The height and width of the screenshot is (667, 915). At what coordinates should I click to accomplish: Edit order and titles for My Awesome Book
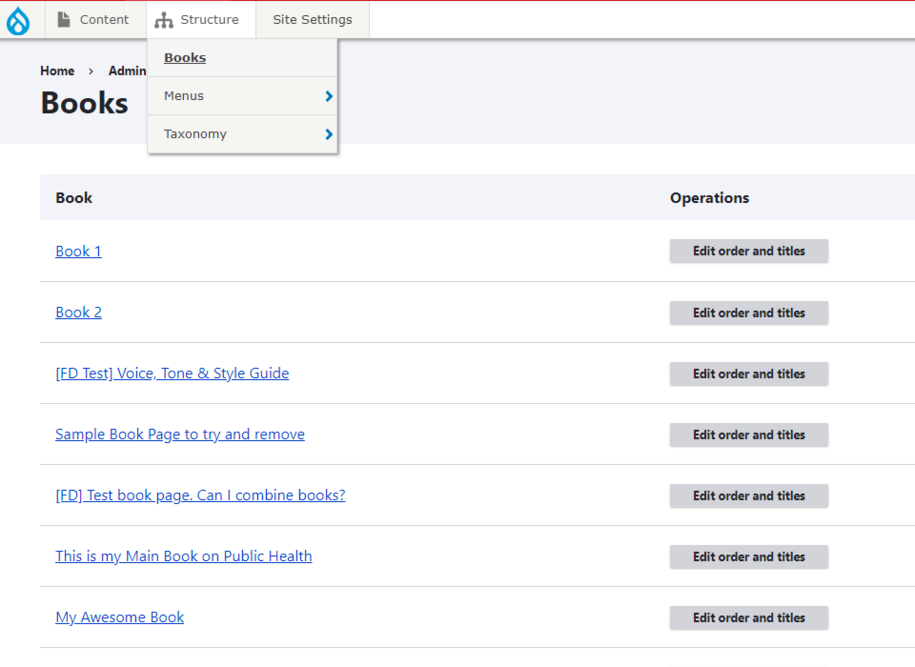[748, 618]
